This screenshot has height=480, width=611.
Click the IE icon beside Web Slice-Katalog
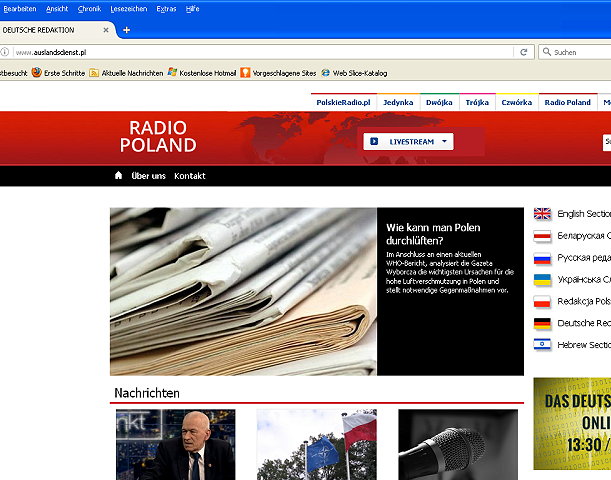[x=325, y=73]
